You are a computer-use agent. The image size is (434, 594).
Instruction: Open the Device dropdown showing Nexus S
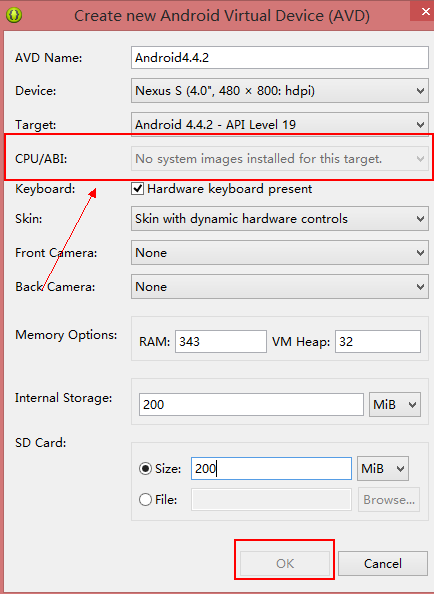point(280,91)
